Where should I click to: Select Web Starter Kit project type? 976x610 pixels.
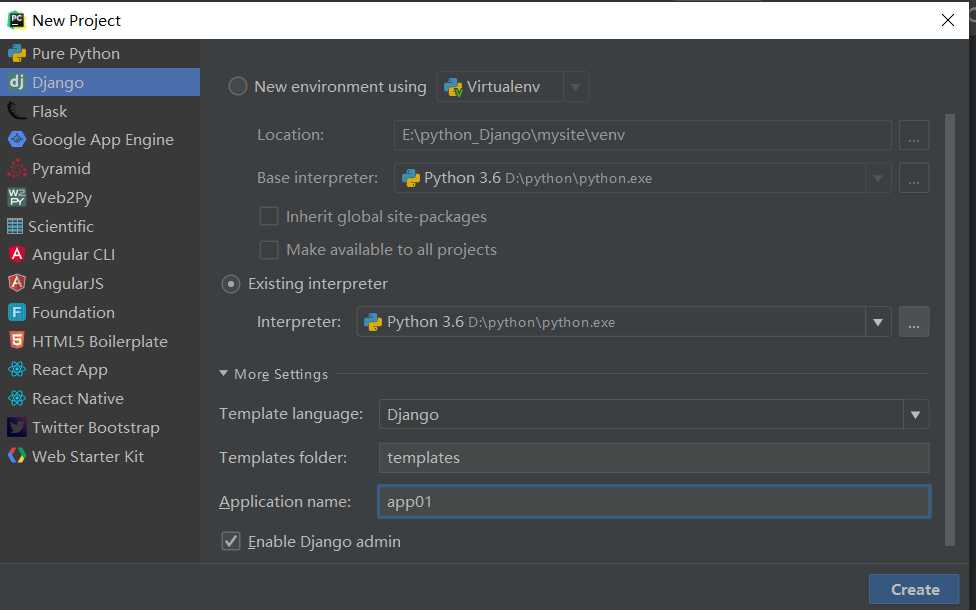click(x=100, y=456)
